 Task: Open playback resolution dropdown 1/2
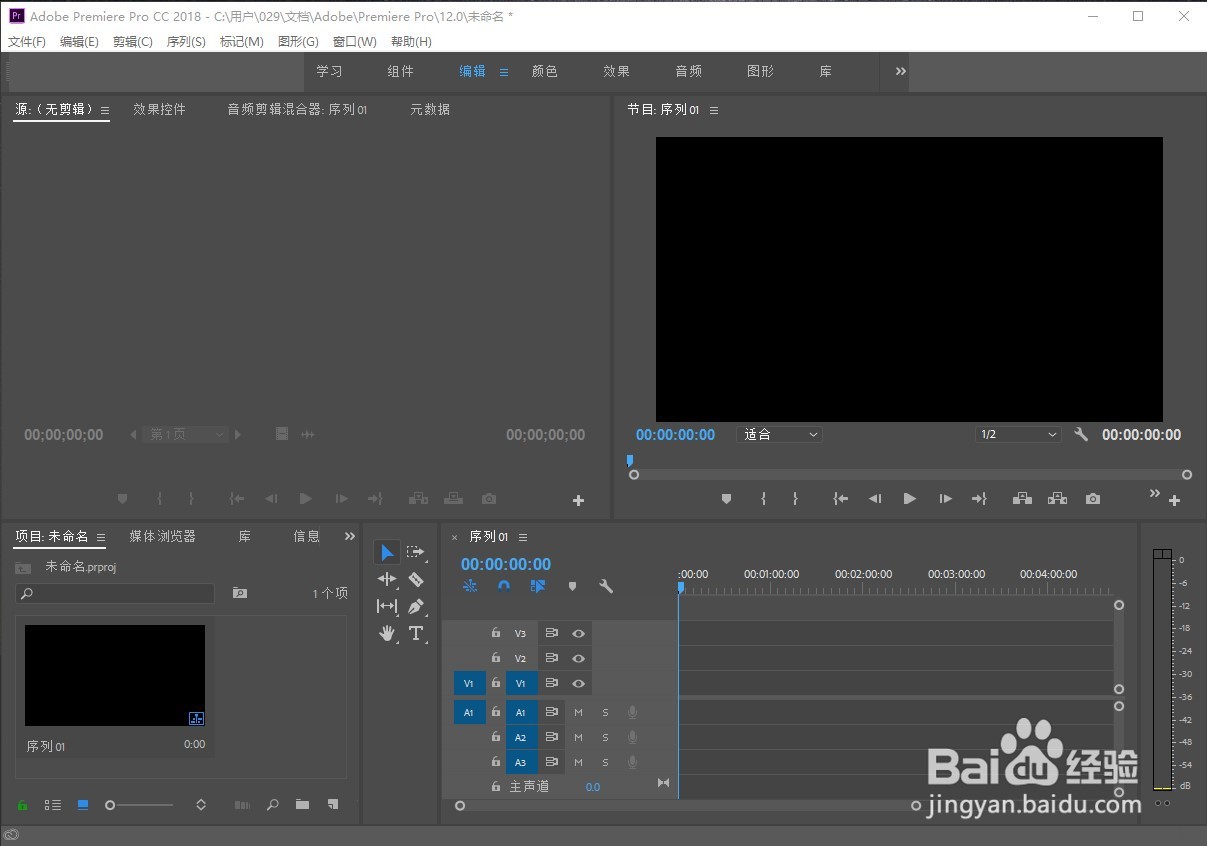point(1018,435)
